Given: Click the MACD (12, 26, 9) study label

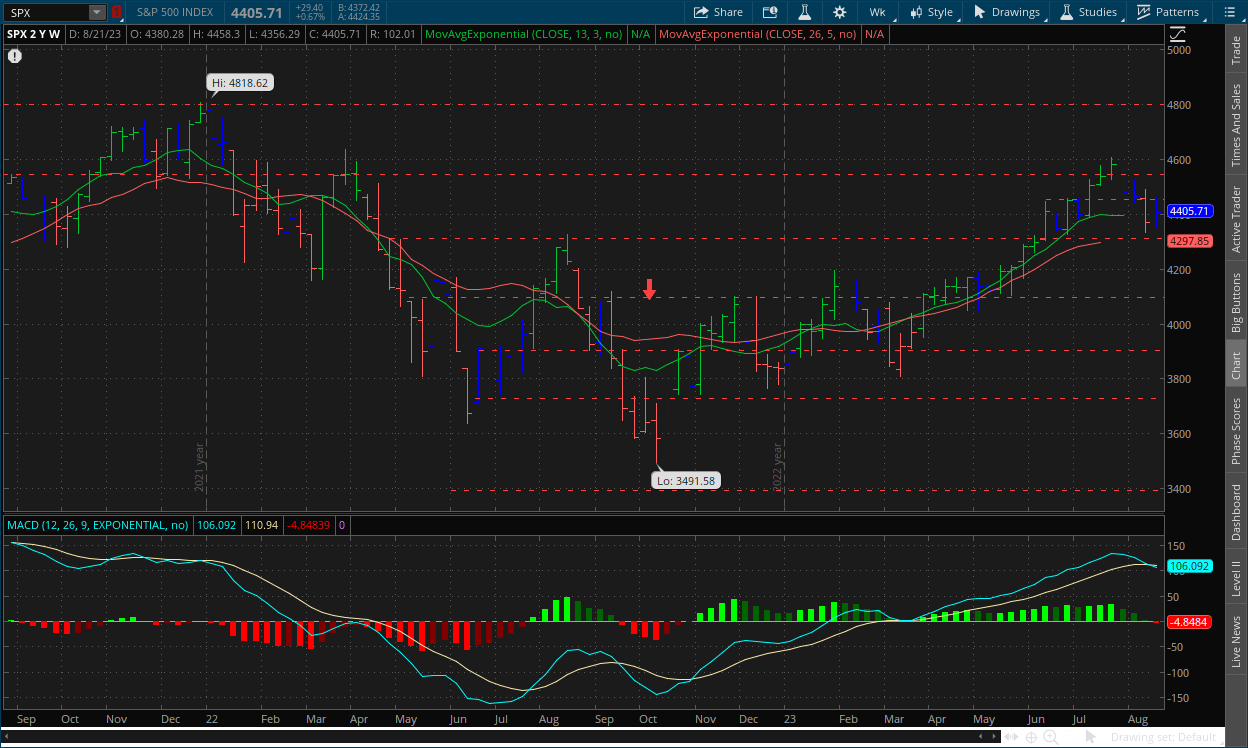Looking at the screenshot, I should (98, 525).
